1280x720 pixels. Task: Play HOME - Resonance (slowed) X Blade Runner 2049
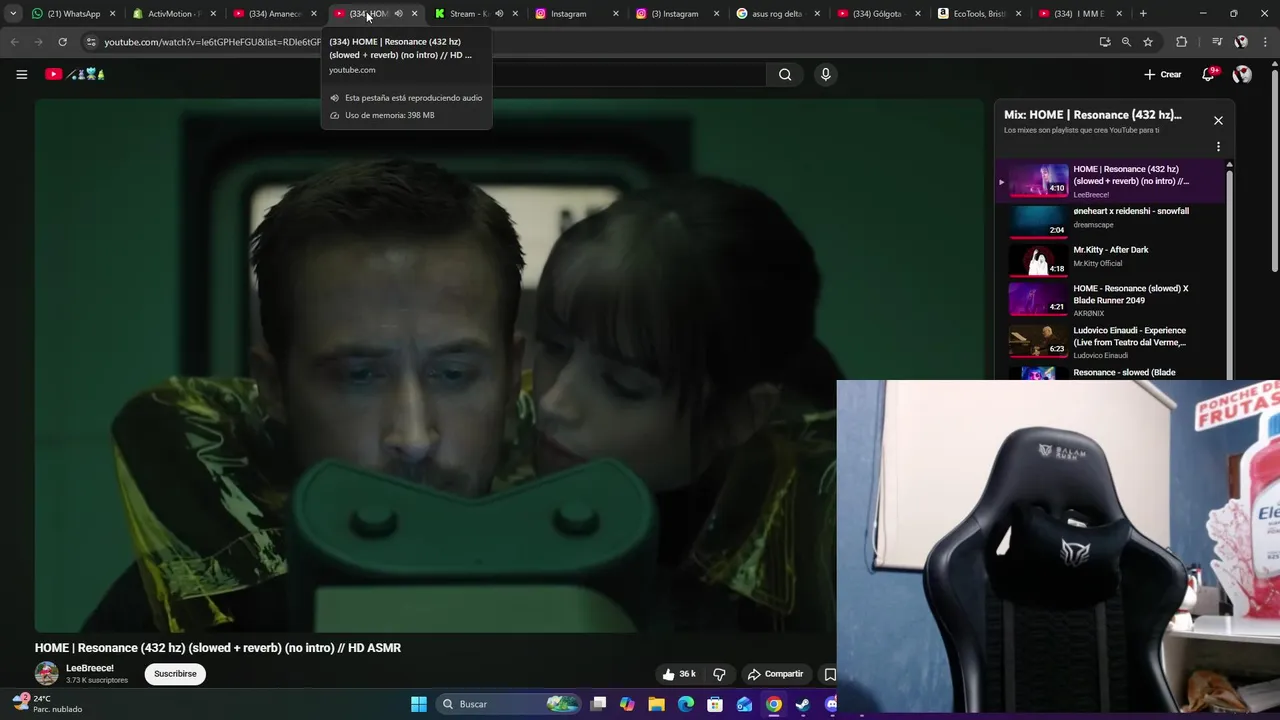pos(1110,300)
